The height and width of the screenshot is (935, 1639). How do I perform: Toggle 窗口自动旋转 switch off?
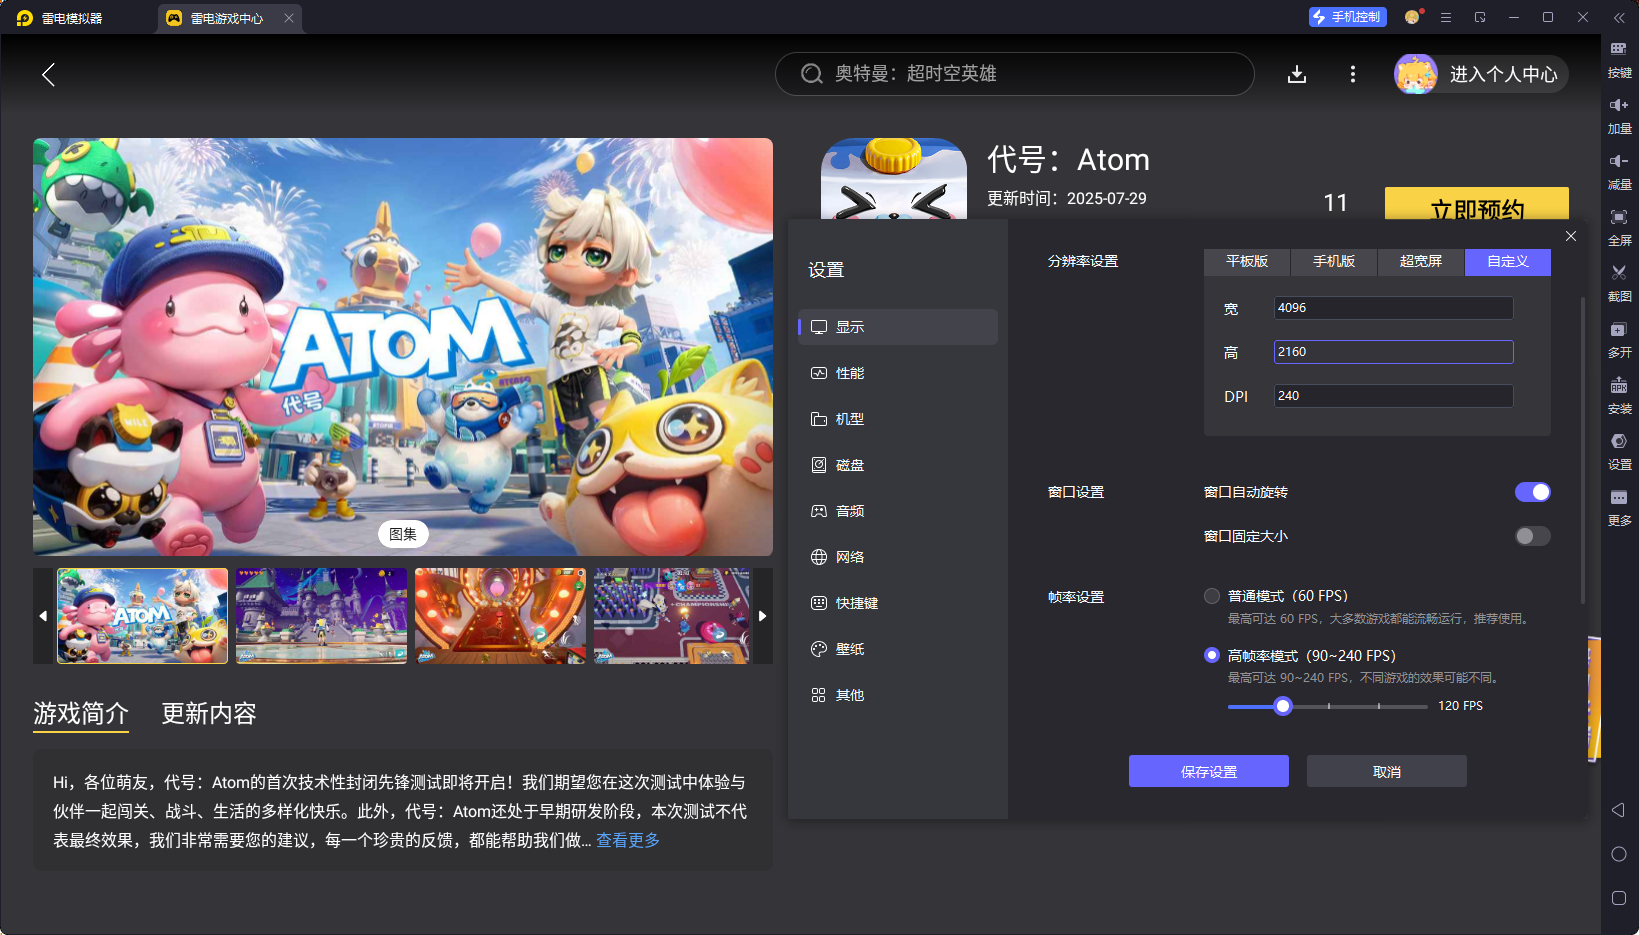(1532, 492)
